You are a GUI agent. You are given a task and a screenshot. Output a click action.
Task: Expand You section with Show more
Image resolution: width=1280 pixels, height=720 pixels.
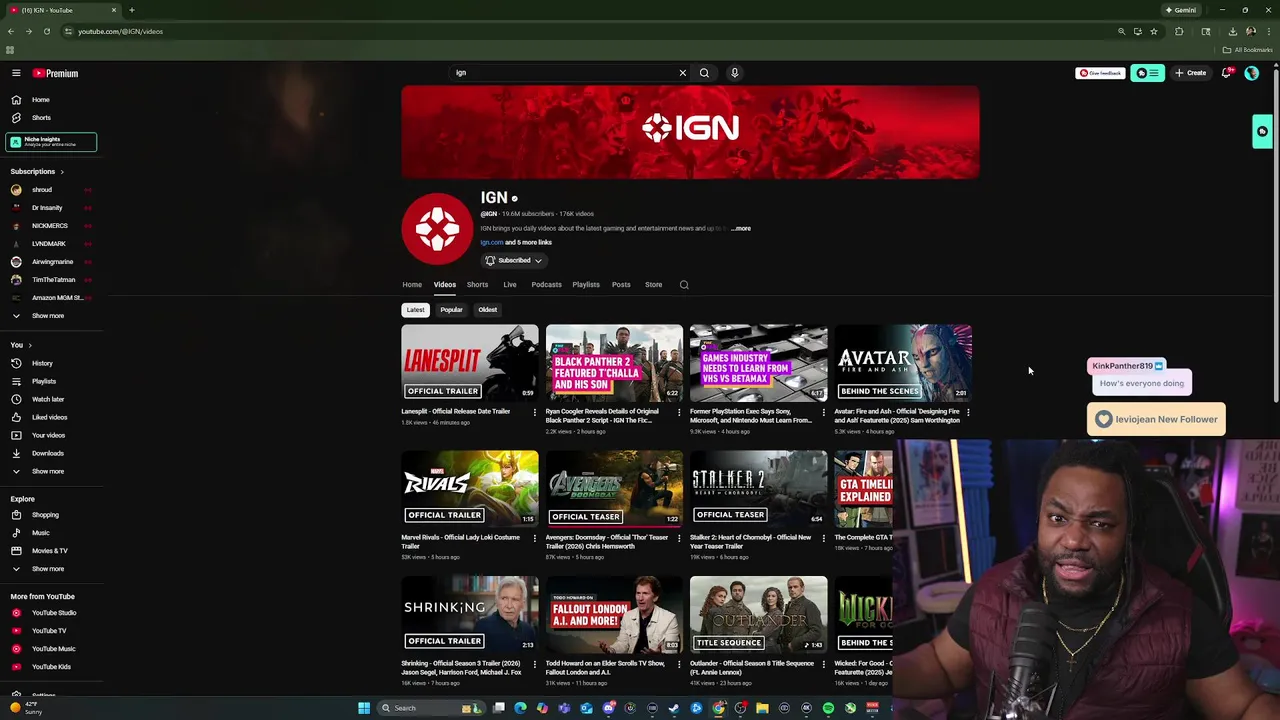50,471
